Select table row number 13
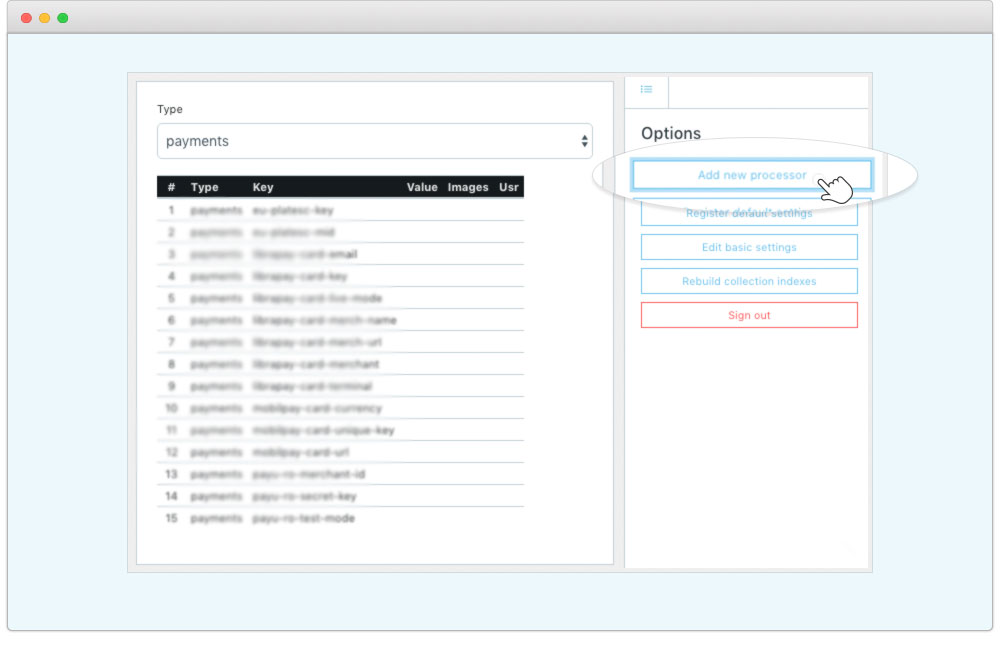The height and width of the screenshot is (646, 1000). click(x=341, y=474)
